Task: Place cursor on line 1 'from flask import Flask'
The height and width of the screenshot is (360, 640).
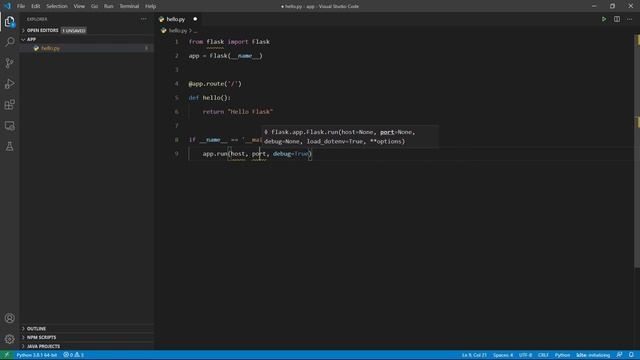Action: (229, 42)
